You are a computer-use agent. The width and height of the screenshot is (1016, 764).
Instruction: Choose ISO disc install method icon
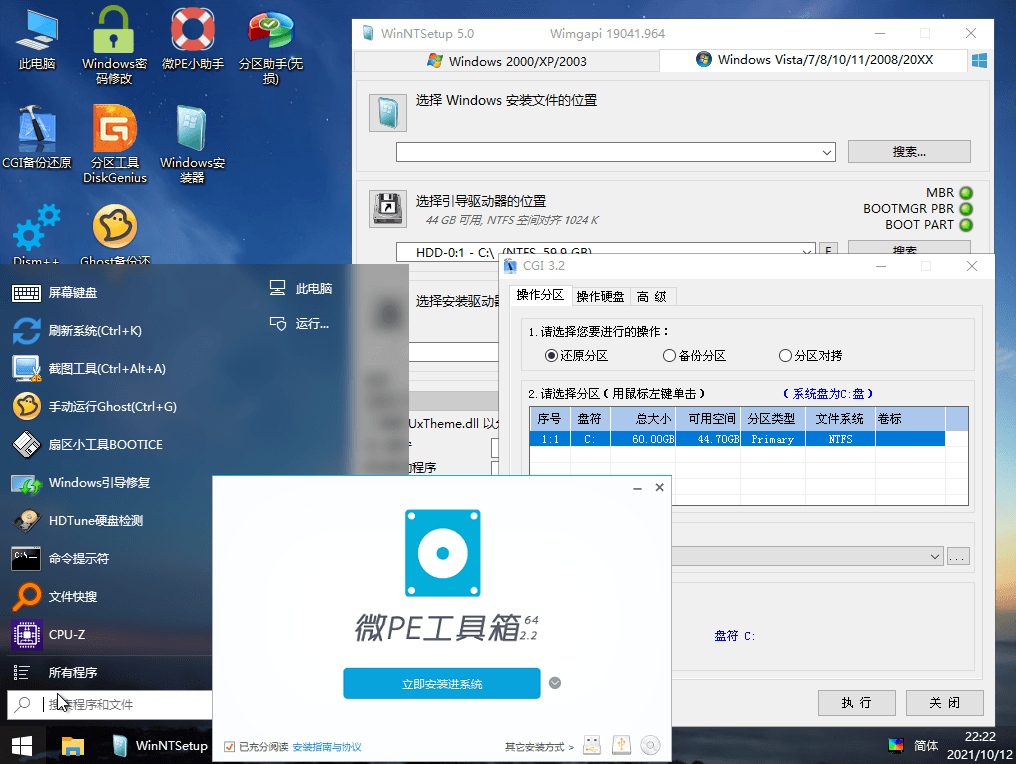coord(651,745)
